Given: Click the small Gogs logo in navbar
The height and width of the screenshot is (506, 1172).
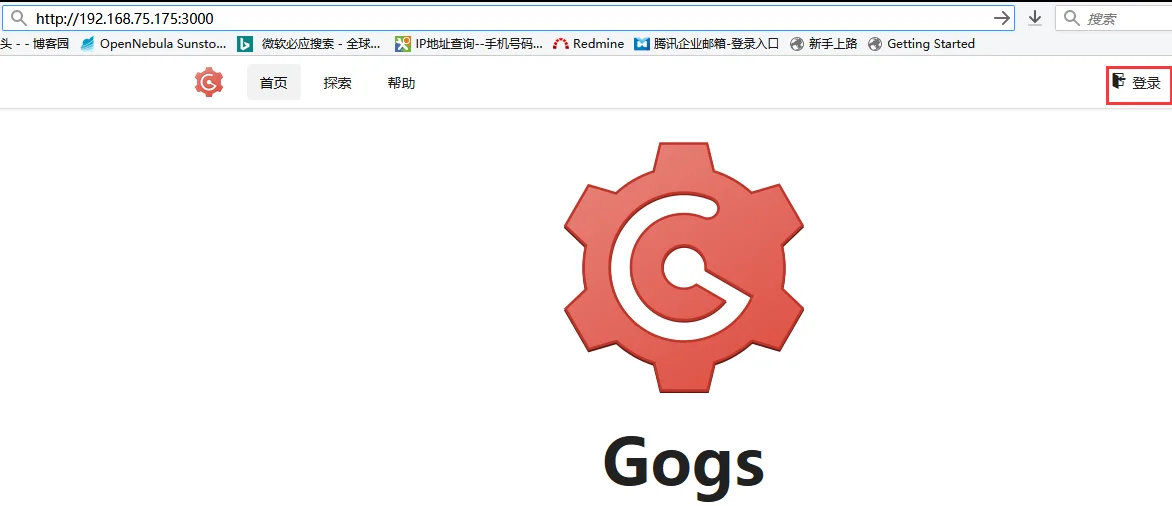Looking at the screenshot, I should coord(208,83).
